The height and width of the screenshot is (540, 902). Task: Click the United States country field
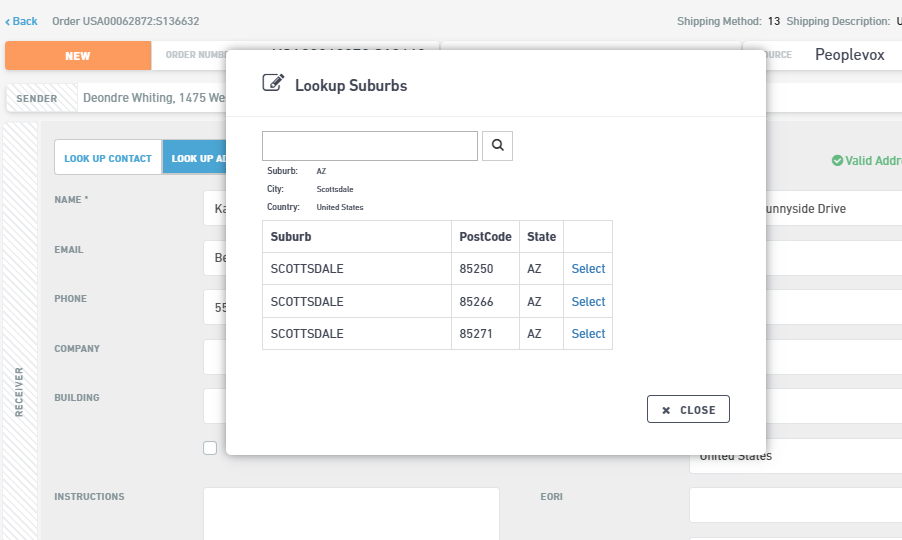click(x=795, y=457)
